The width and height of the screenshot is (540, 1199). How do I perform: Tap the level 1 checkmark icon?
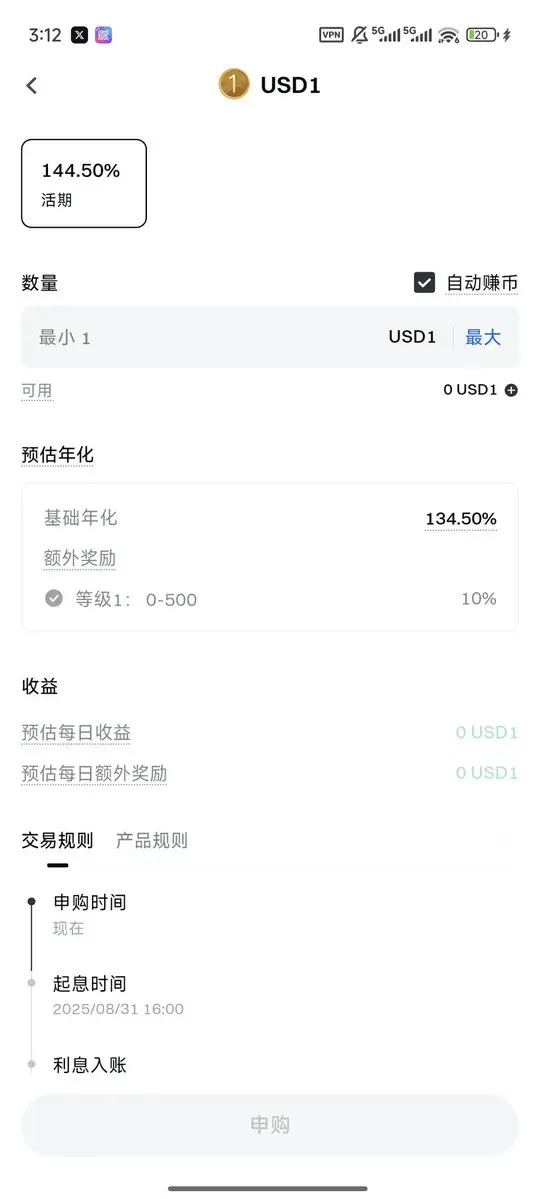[x=54, y=599]
